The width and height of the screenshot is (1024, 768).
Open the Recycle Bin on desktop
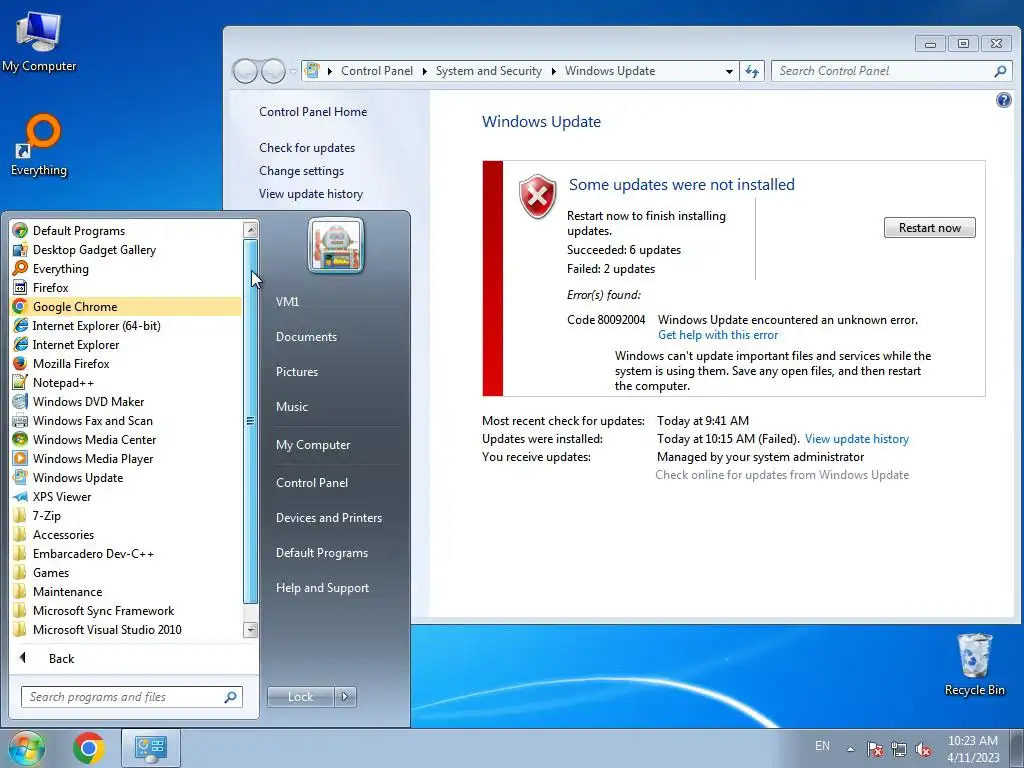pos(974,664)
